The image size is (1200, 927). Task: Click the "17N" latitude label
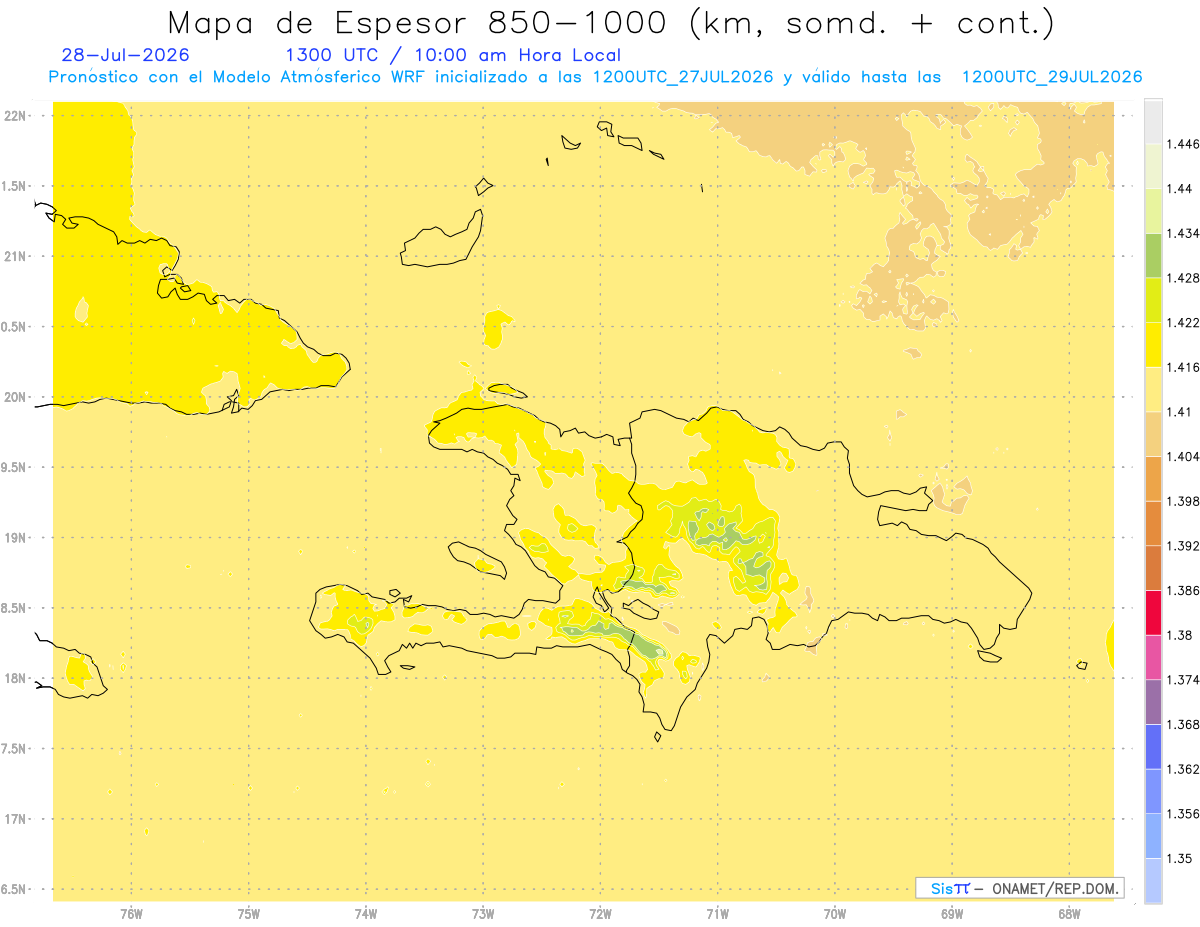click(17, 819)
